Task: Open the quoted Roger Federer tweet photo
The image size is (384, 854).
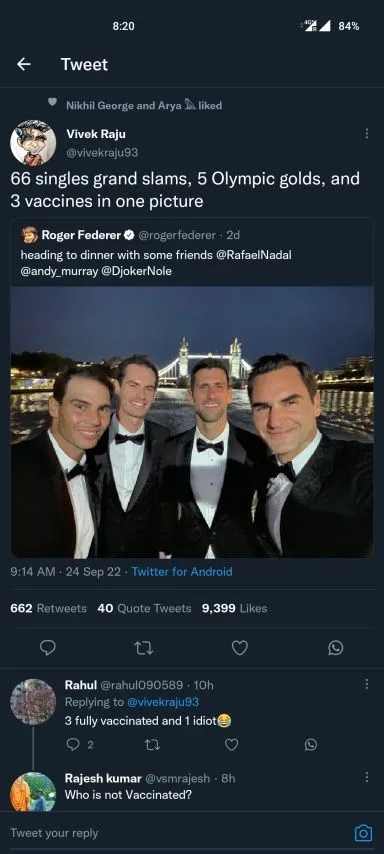Action: point(192,422)
